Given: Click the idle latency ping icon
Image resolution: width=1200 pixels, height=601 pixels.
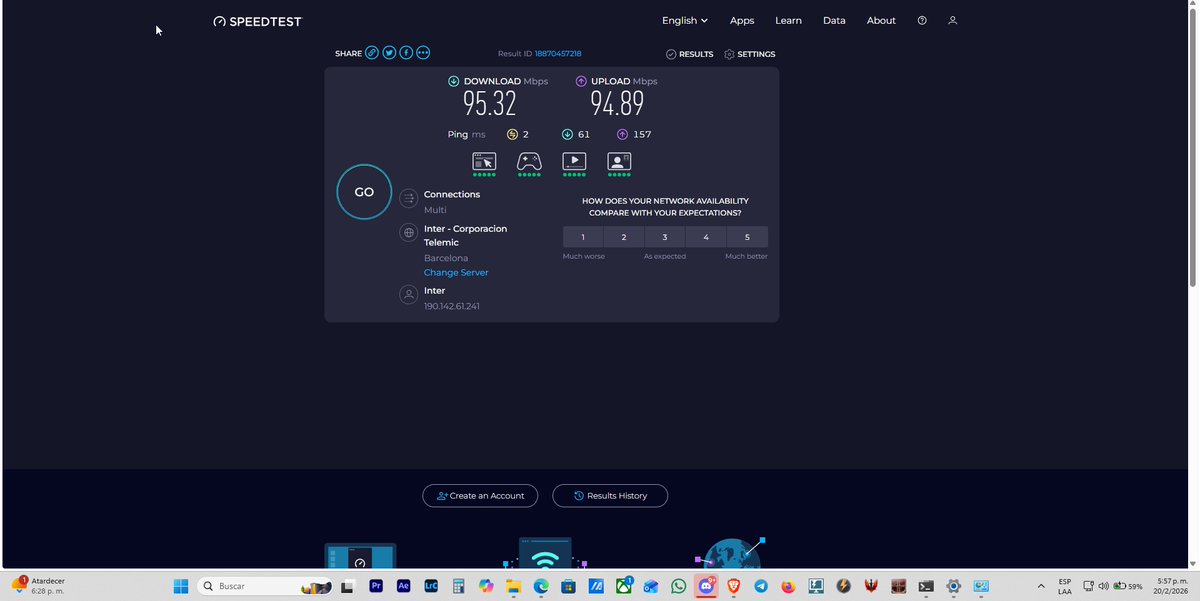Looking at the screenshot, I should (512, 134).
